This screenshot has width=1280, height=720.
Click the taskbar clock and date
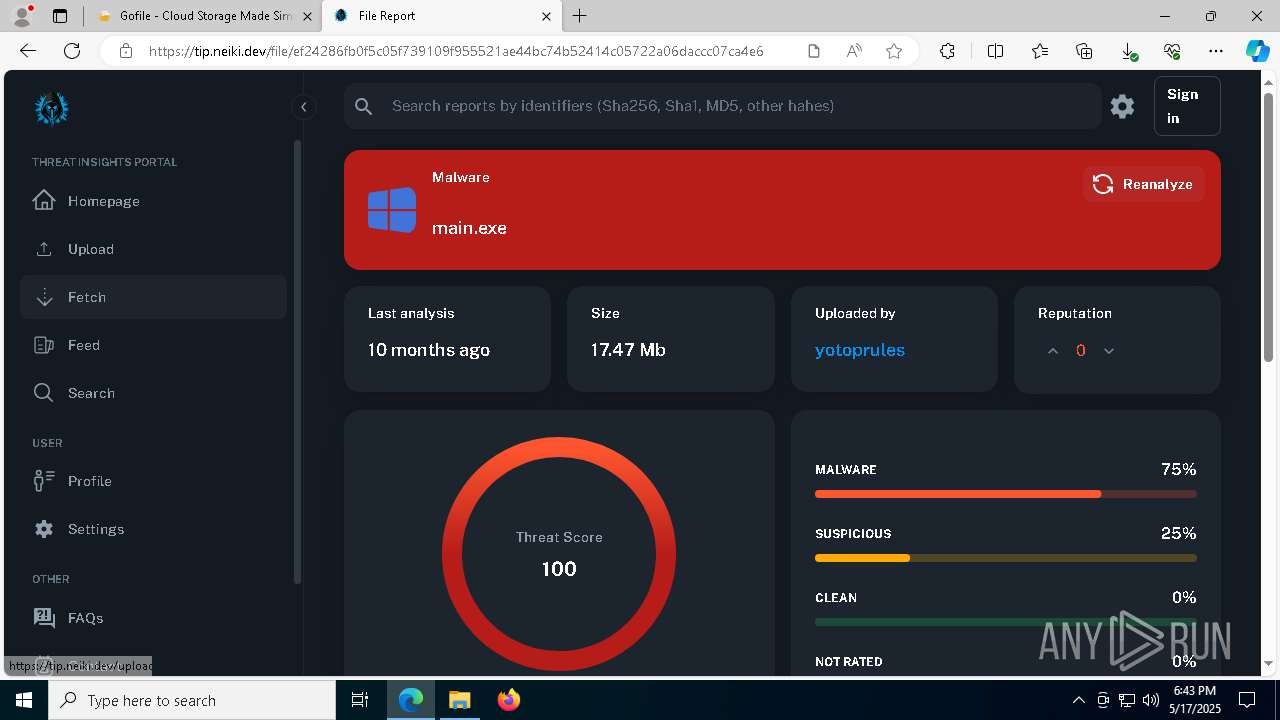point(1194,700)
